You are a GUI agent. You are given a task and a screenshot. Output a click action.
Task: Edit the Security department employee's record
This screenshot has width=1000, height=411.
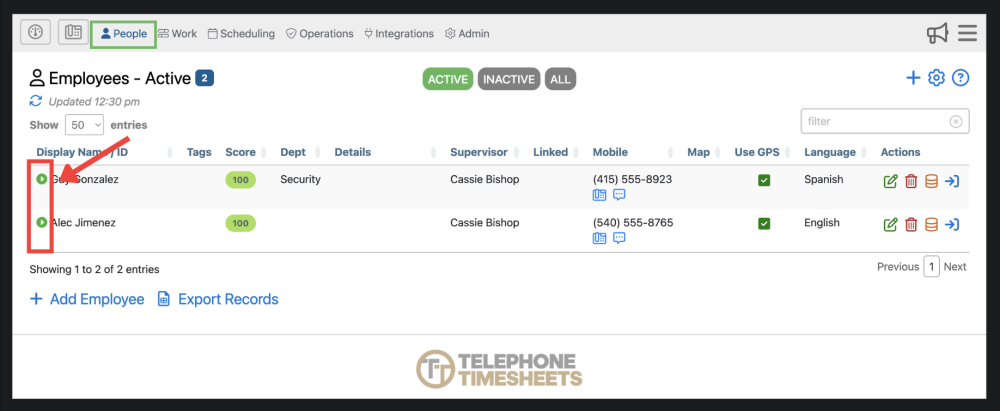click(890, 181)
